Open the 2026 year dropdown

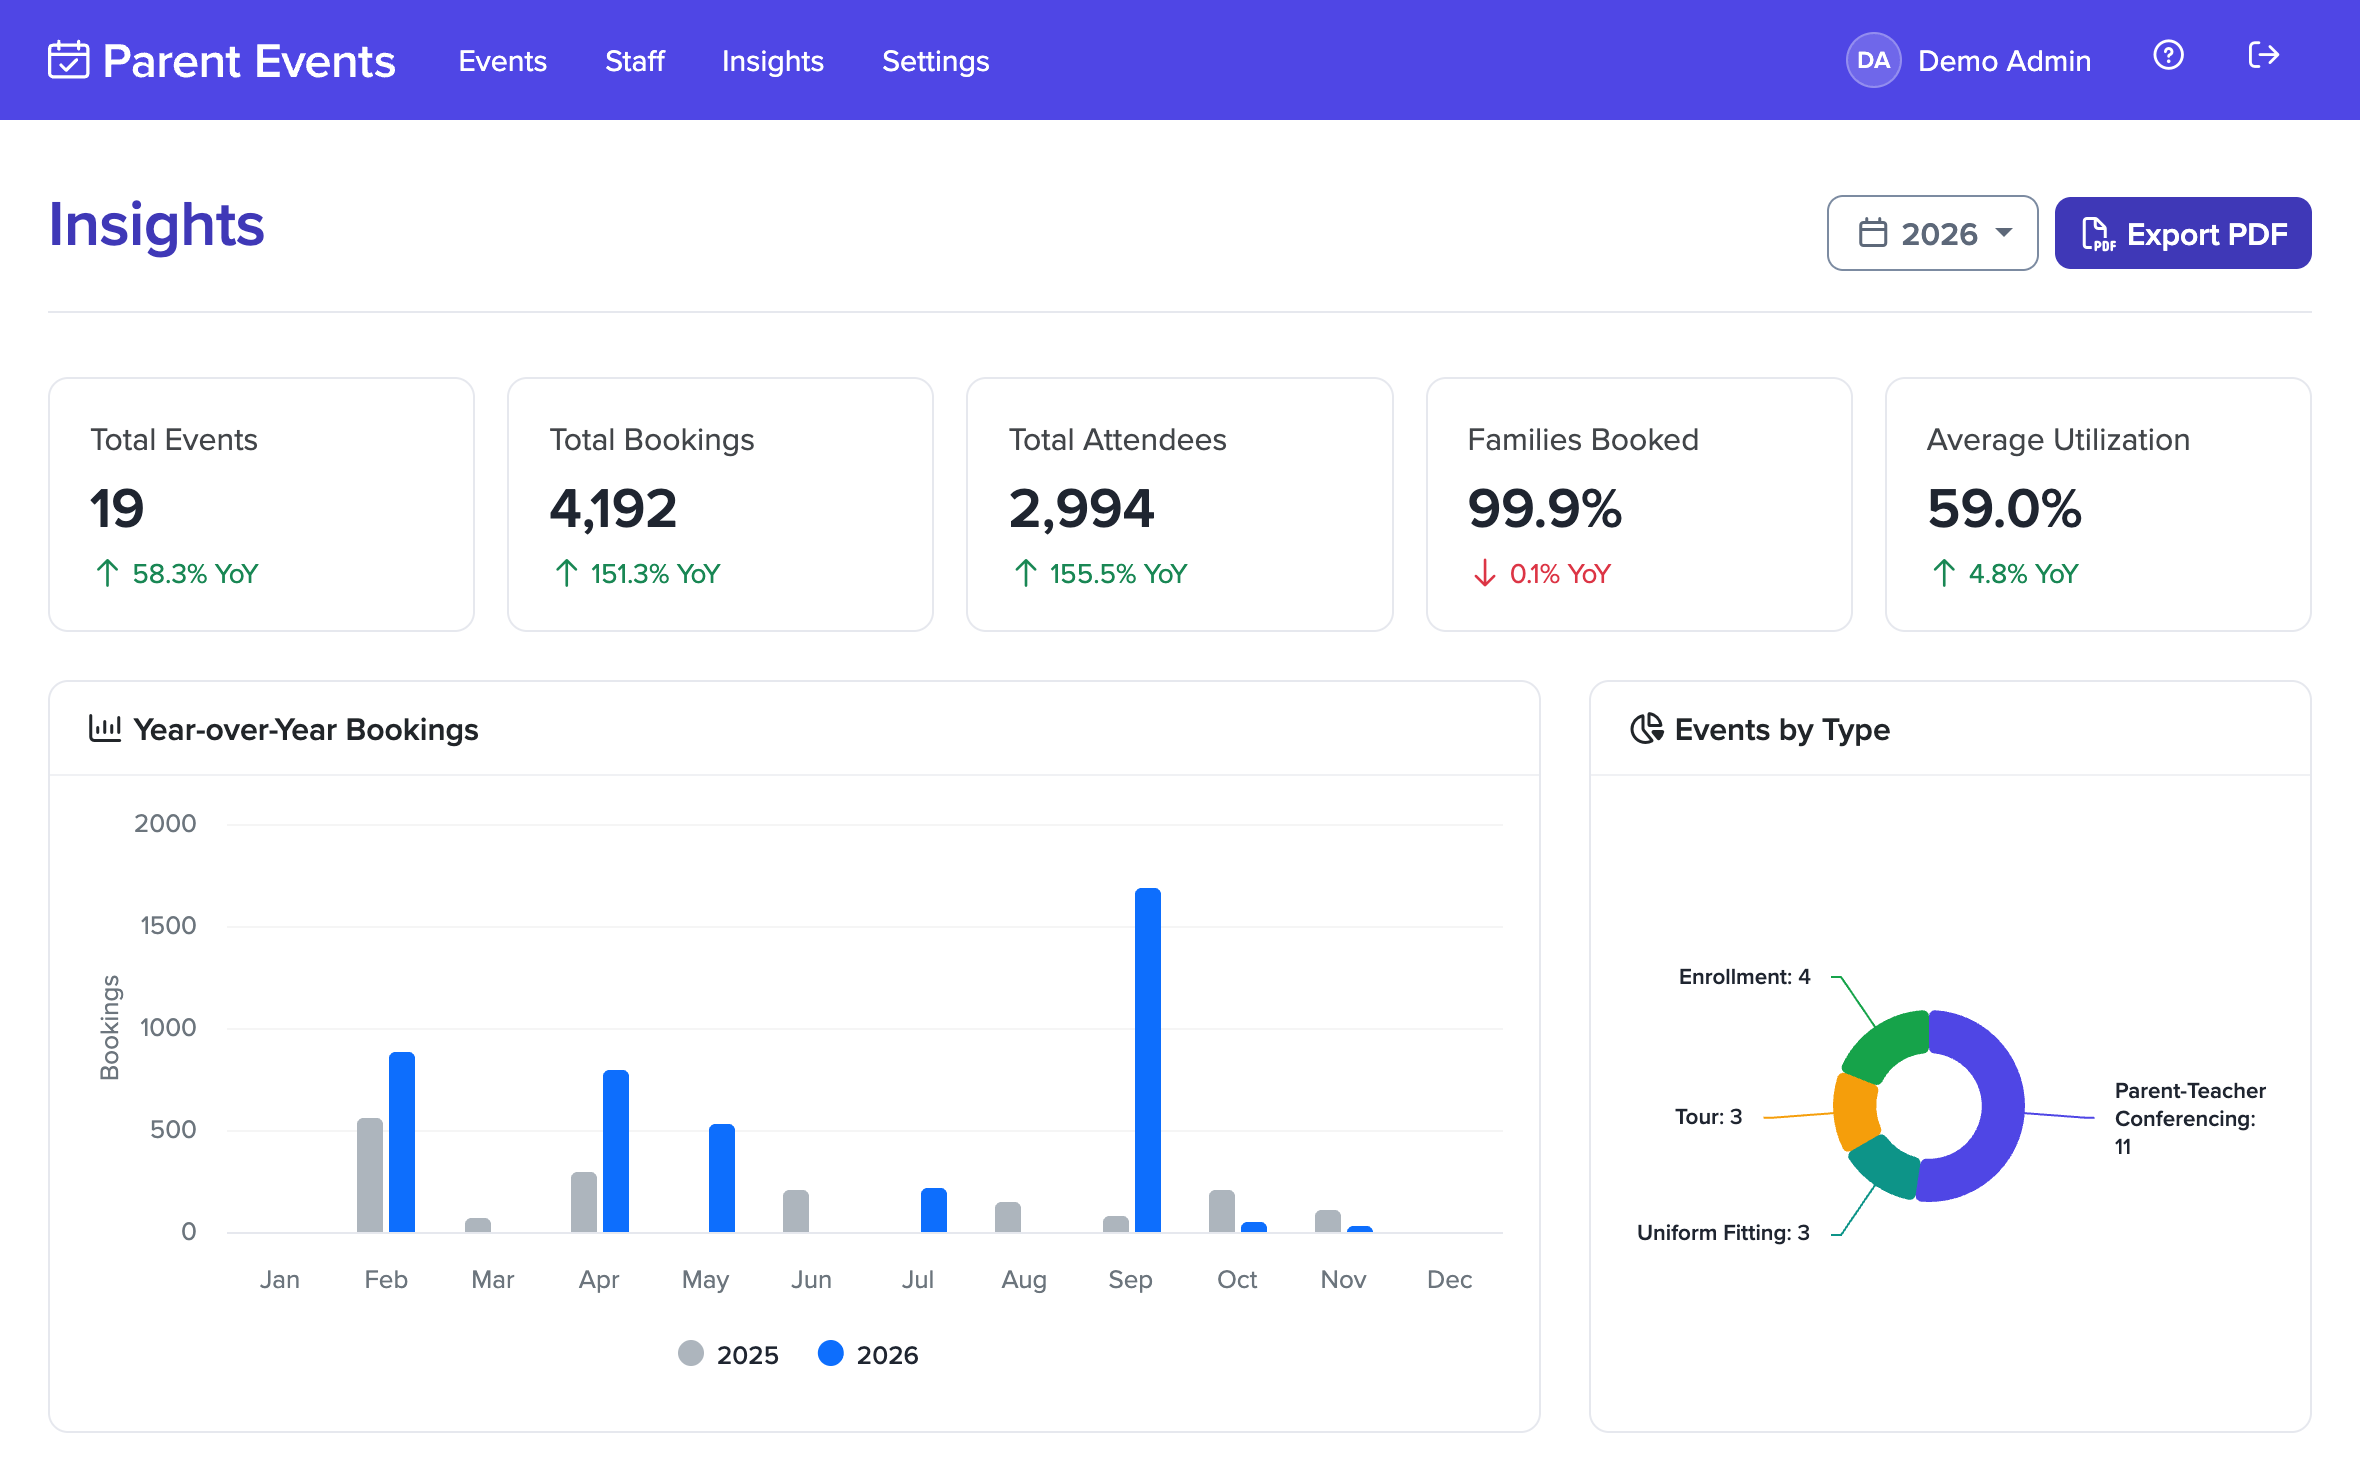click(1932, 233)
